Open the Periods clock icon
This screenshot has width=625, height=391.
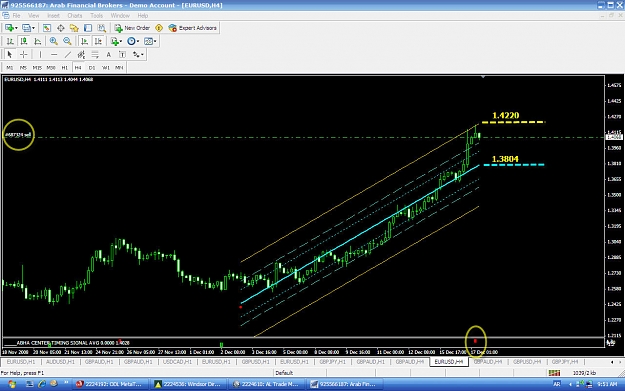tap(131, 41)
